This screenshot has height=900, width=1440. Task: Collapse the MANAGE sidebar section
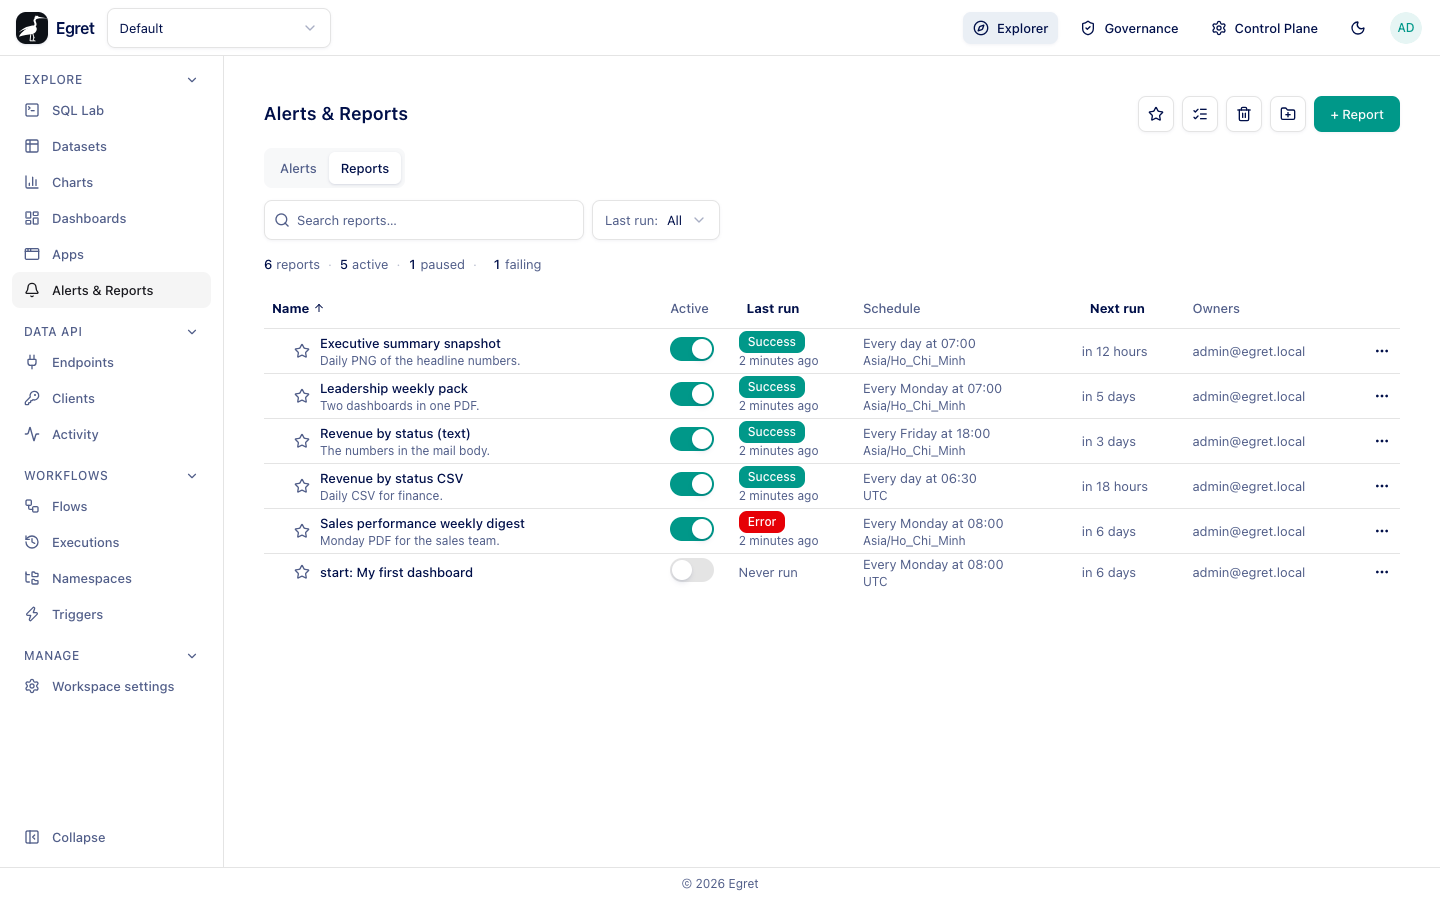(x=192, y=656)
